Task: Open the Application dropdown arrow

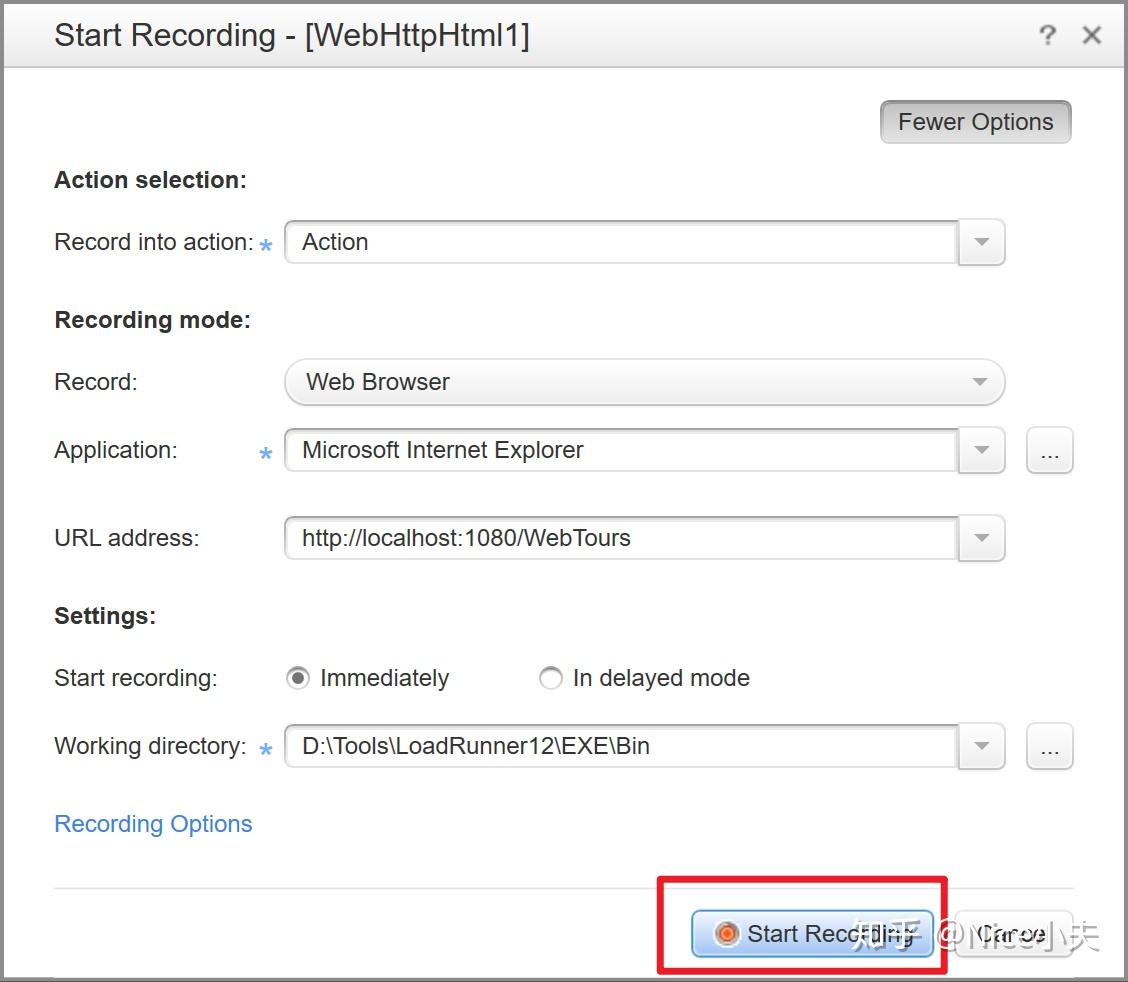Action: pos(981,451)
